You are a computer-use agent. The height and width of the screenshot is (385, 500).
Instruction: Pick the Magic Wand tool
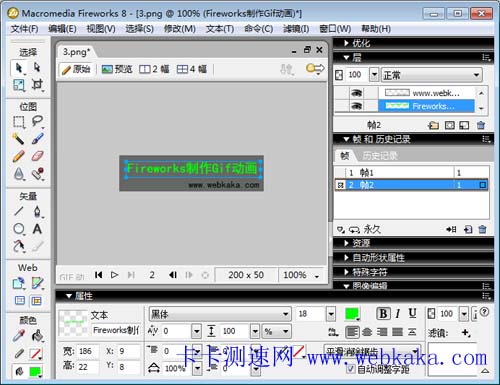click(19, 139)
